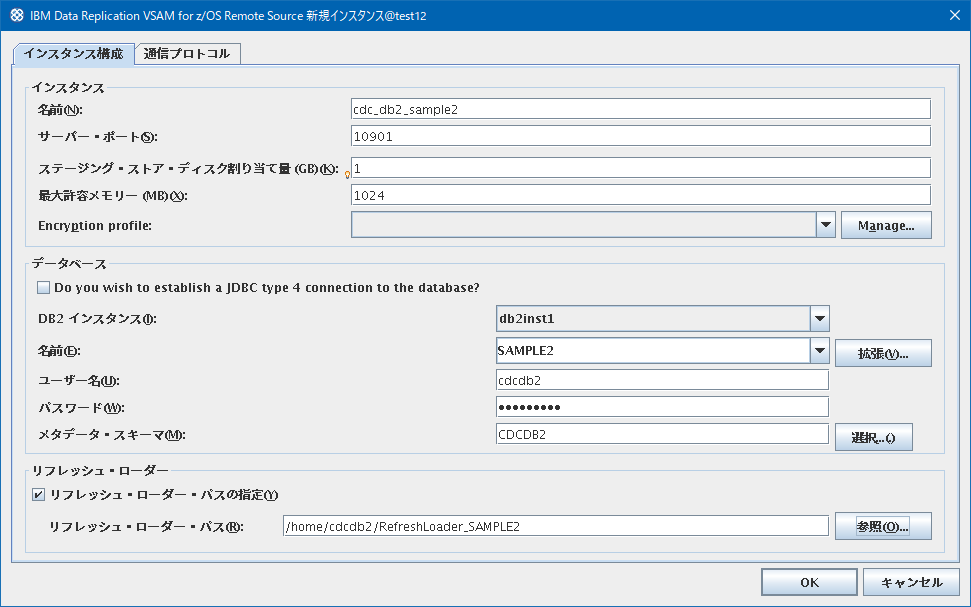Click the データベース group title
Screen dimensions: 971x607
click(x=69, y=264)
